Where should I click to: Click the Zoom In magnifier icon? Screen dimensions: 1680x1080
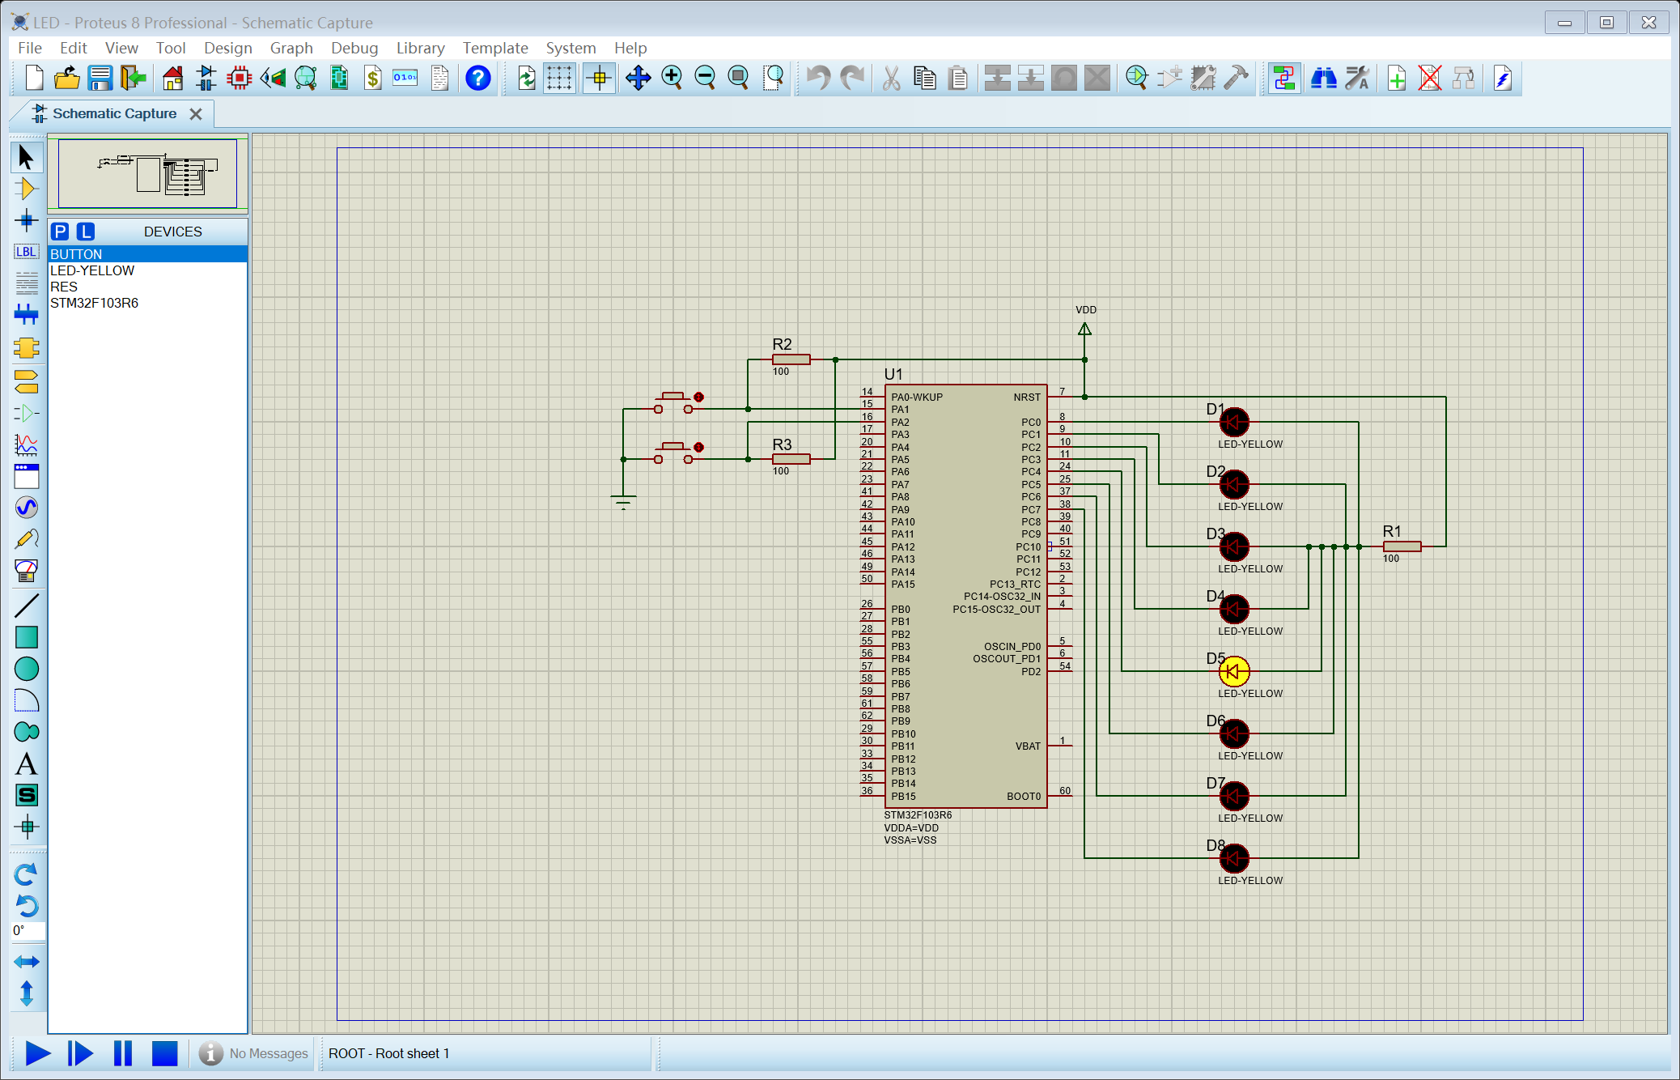click(672, 78)
